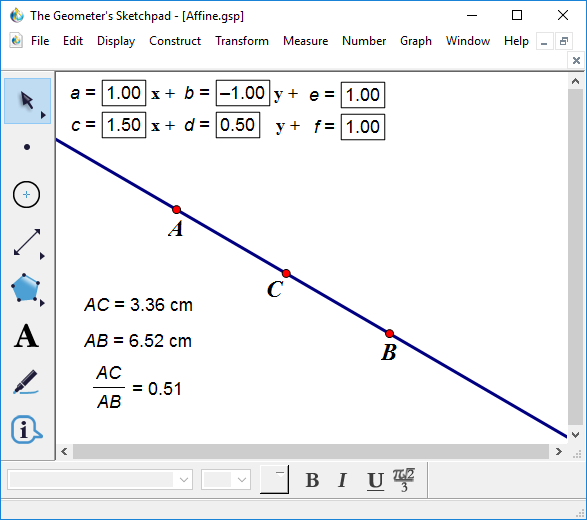Select red point C on line
This screenshot has height=520, width=587.
click(286, 273)
